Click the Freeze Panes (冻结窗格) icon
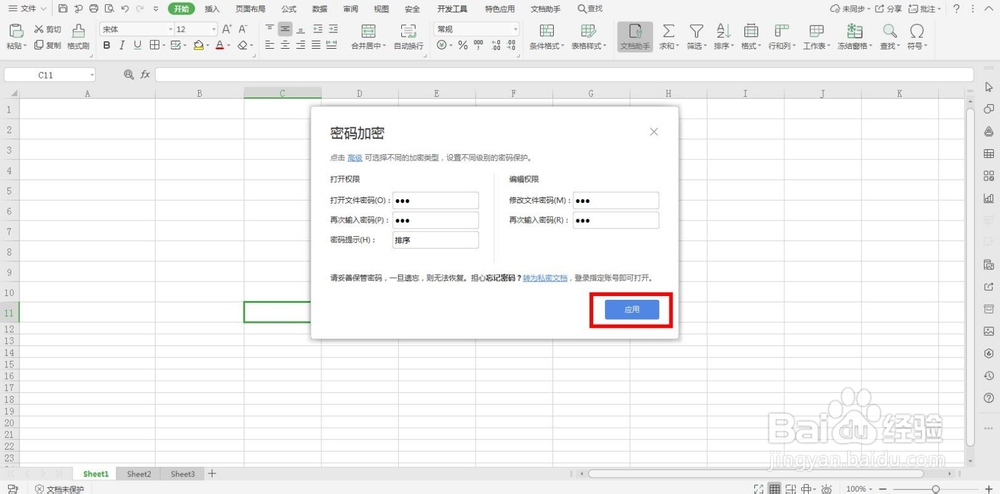The height and width of the screenshot is (494, 1000). point(855,31)
